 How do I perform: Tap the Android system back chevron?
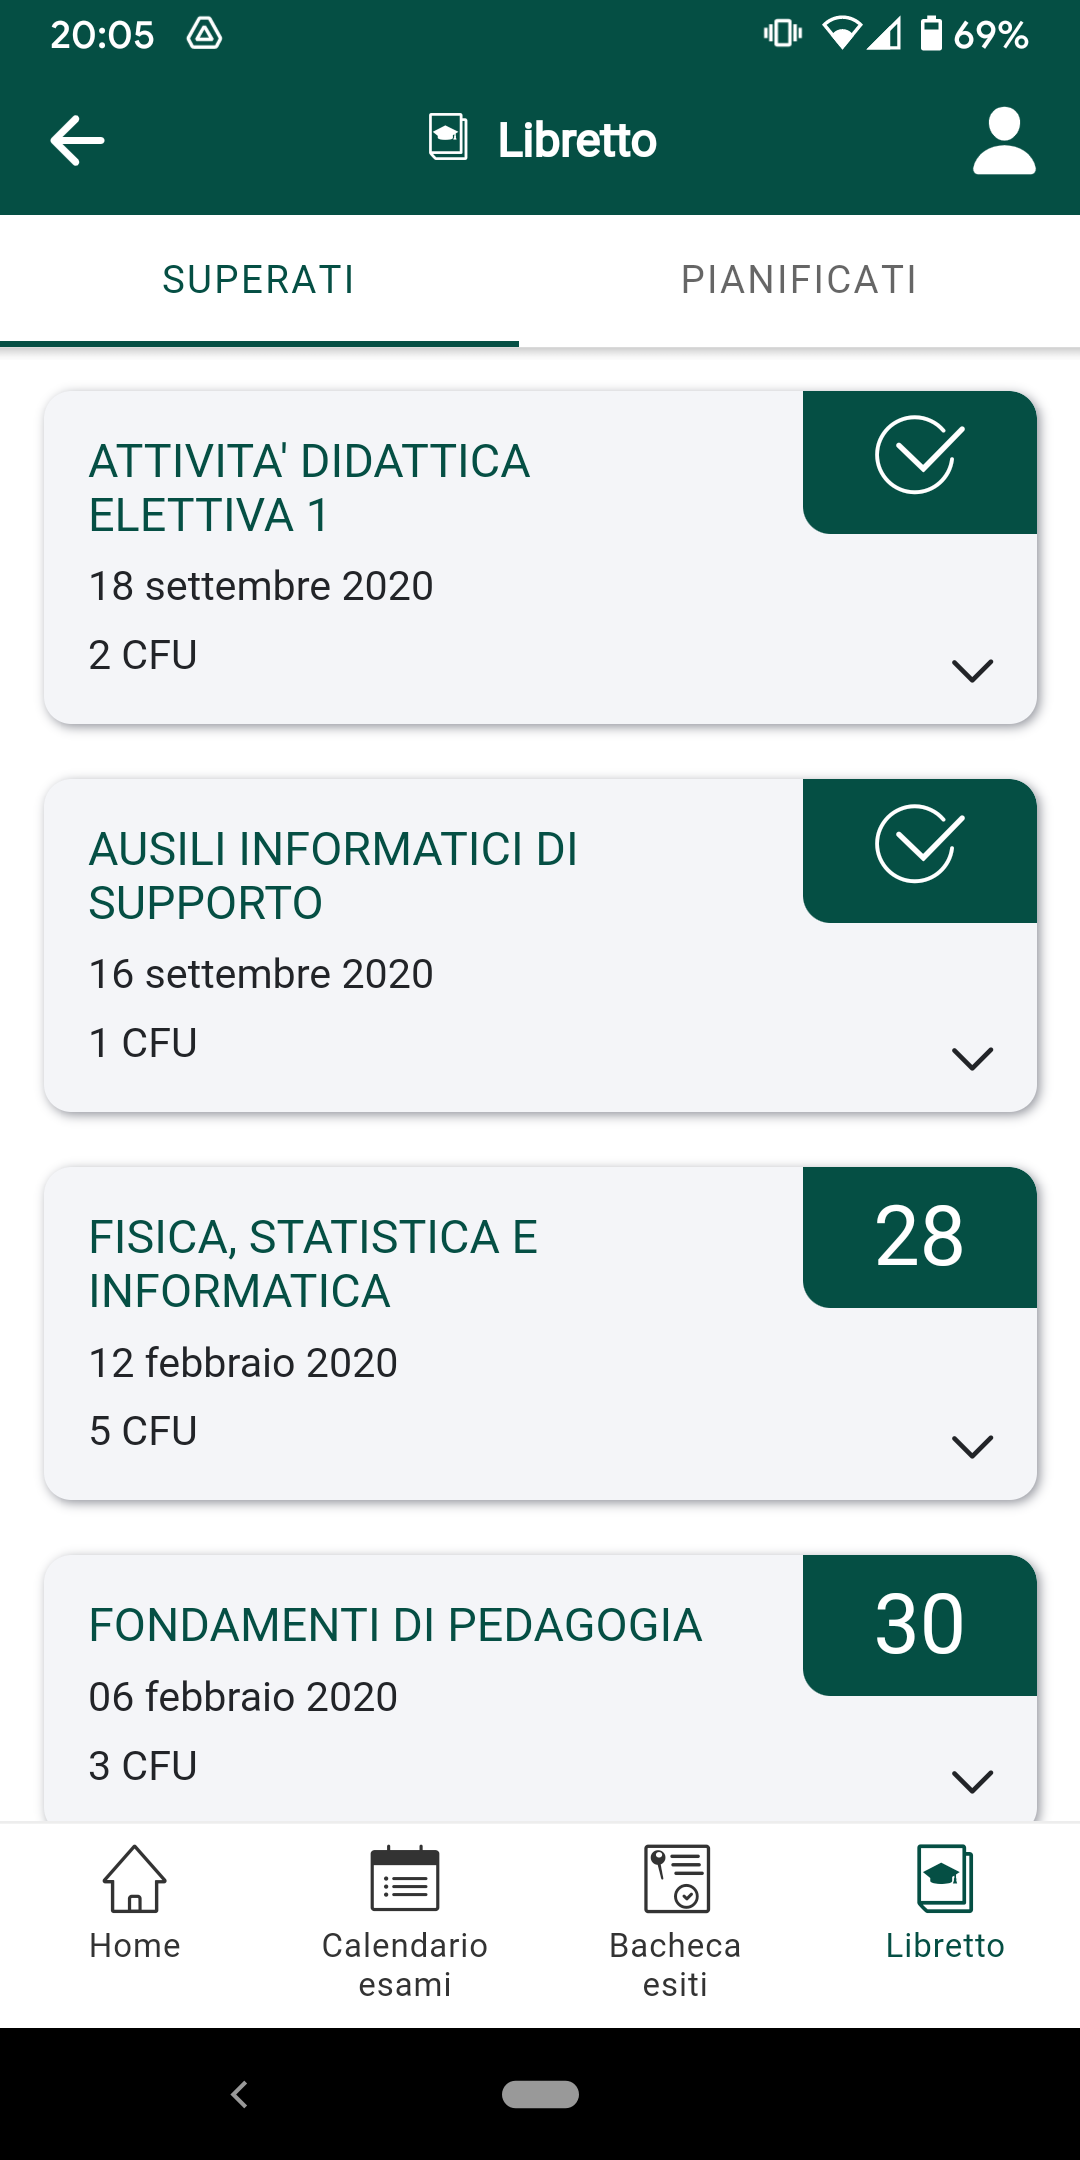[239, 2094]
